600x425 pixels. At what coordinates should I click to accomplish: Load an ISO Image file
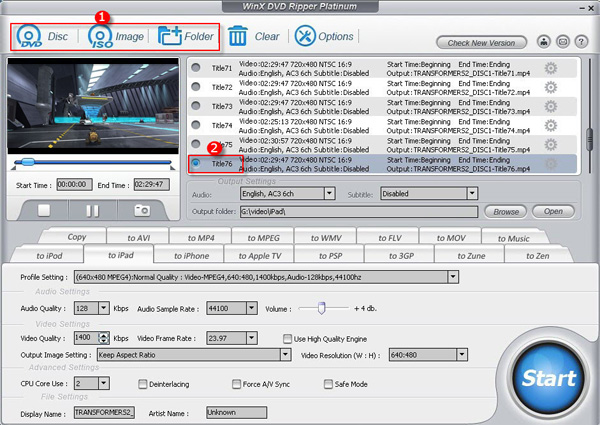tap(116, 36)
